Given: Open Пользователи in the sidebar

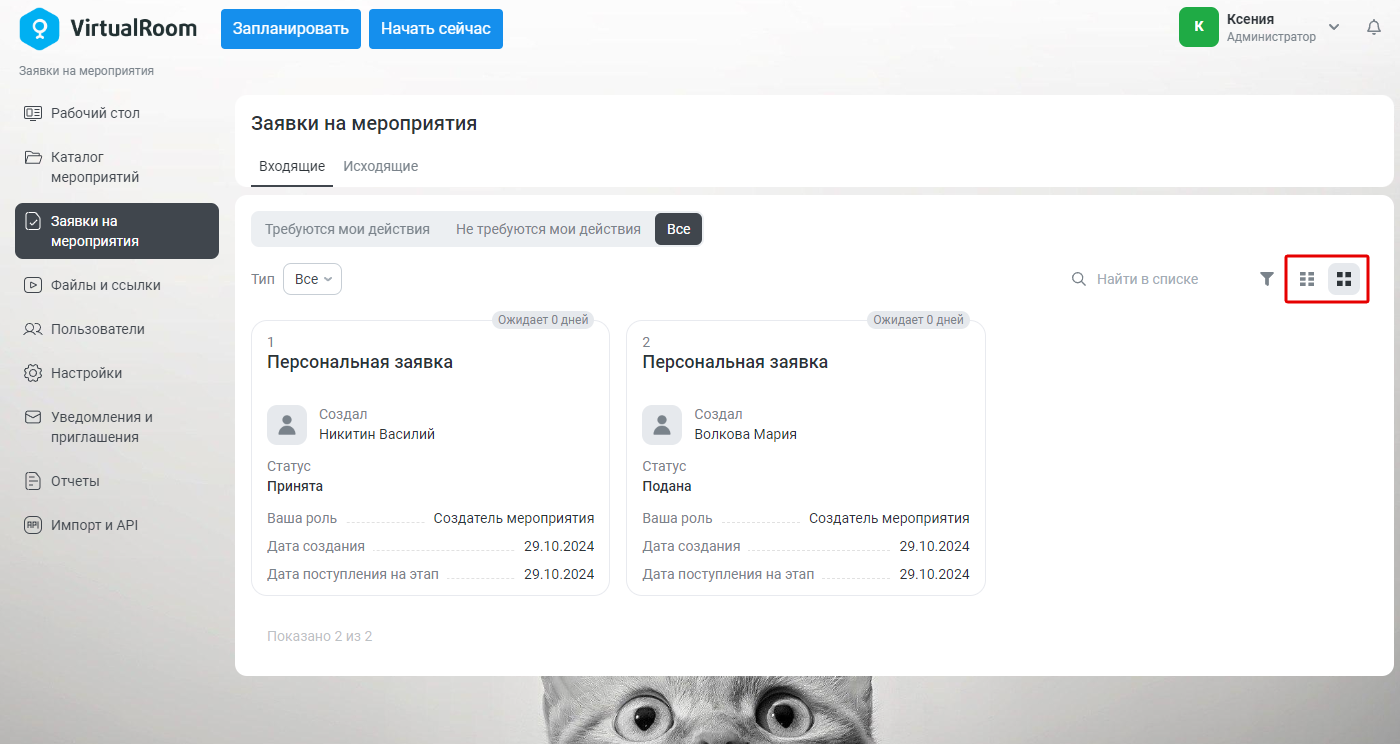Looking at the screenshot, I should (x=117, y=329).
